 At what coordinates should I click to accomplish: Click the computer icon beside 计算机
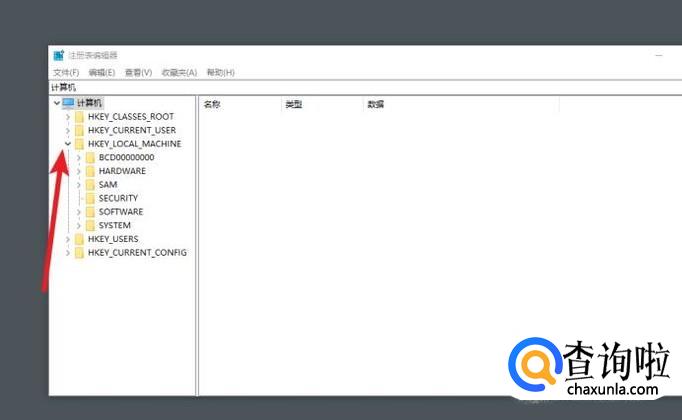click(68, 103)
